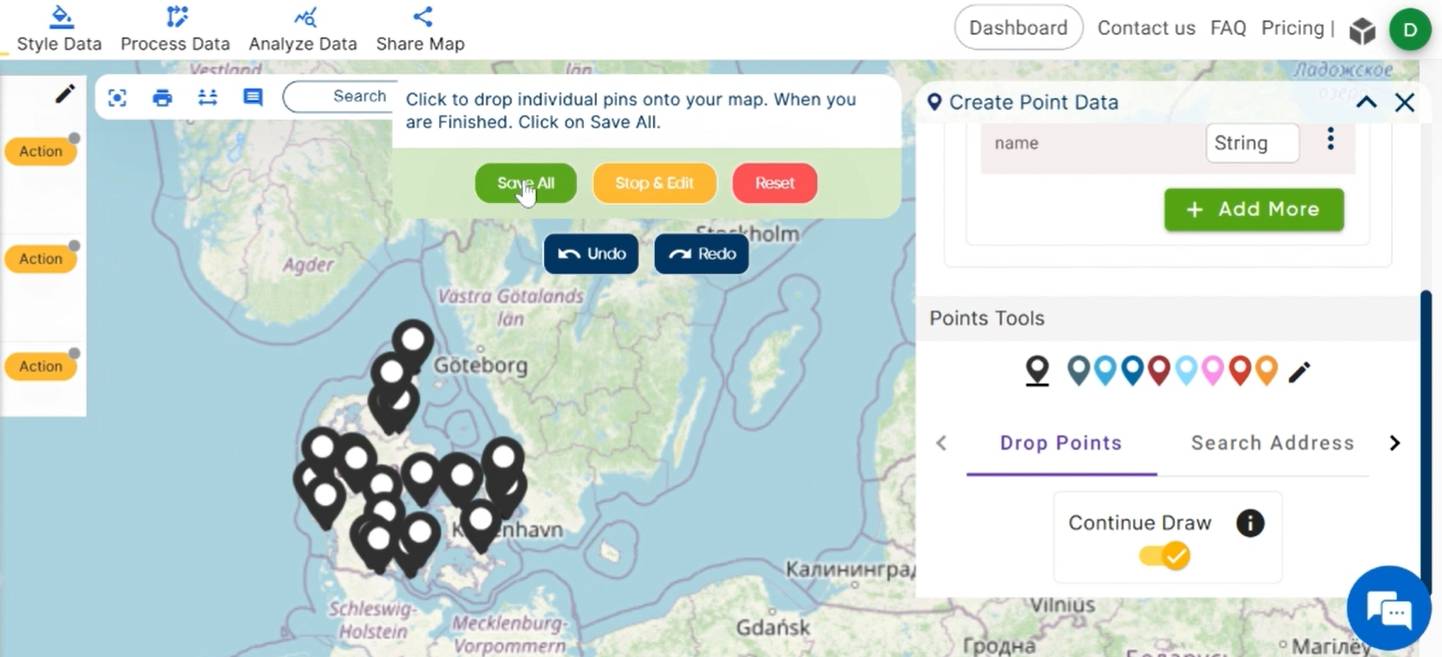
Task: Click the 3D cube icon in header
Action: [x=1362, y=31]
